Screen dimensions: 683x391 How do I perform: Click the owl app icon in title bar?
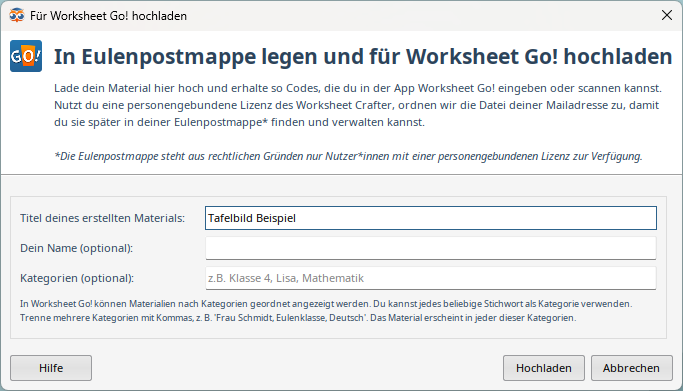(17, 15)
